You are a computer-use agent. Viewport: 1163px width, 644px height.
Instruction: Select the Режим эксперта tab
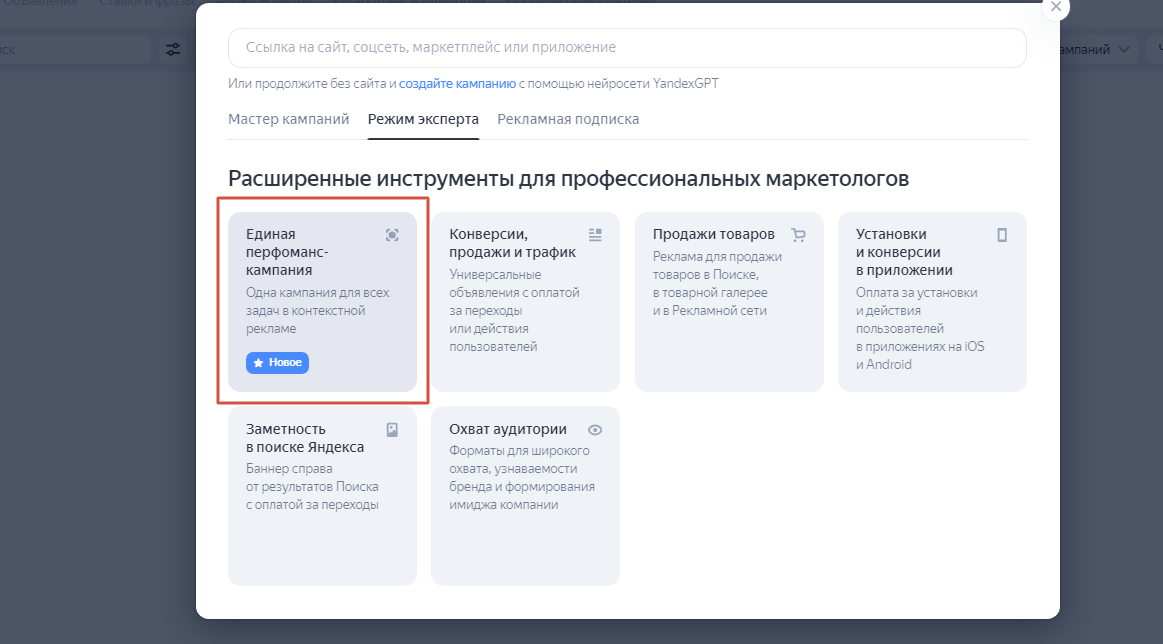(423, 119)
